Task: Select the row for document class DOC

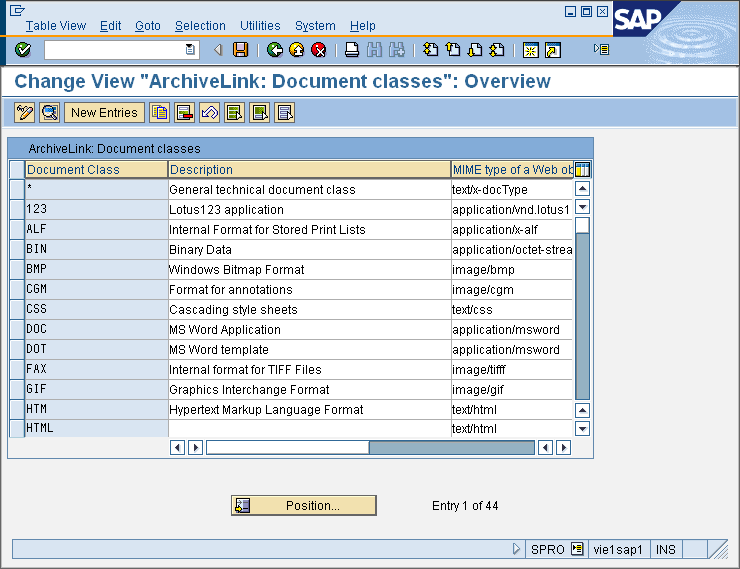Action: [16, 330]
